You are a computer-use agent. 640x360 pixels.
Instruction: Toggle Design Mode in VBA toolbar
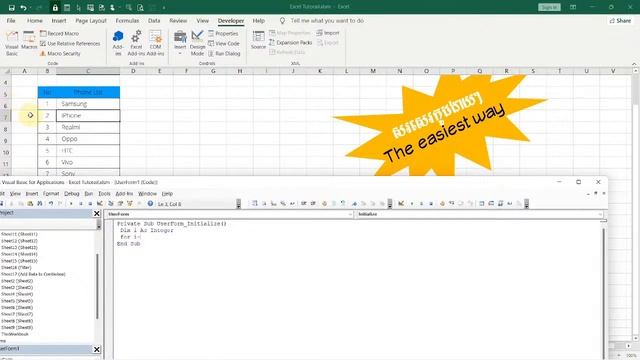100,203
